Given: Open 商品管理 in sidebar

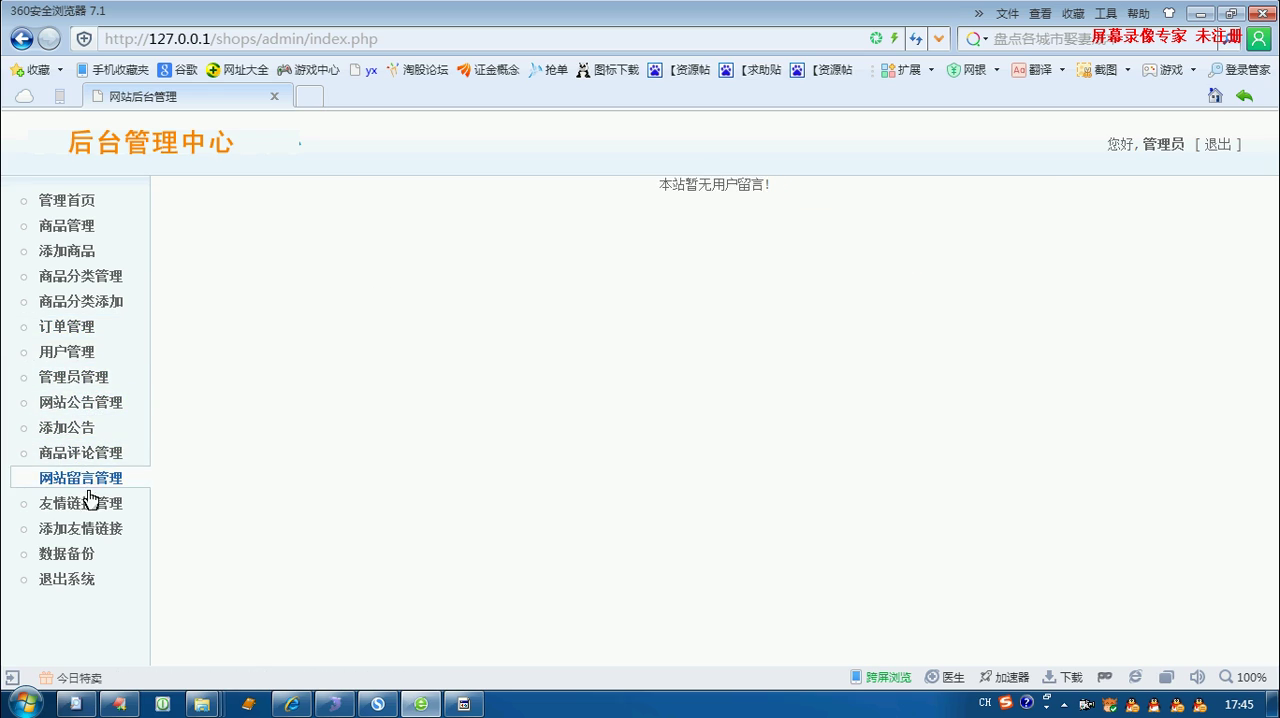Looking at the screenshot, I should (x=67, y=226).
